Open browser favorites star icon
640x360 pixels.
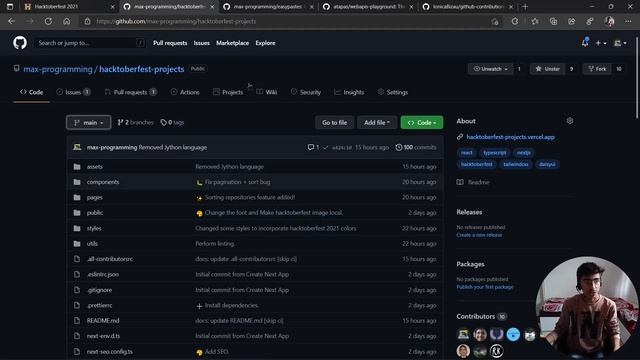[x=535, y=21]
